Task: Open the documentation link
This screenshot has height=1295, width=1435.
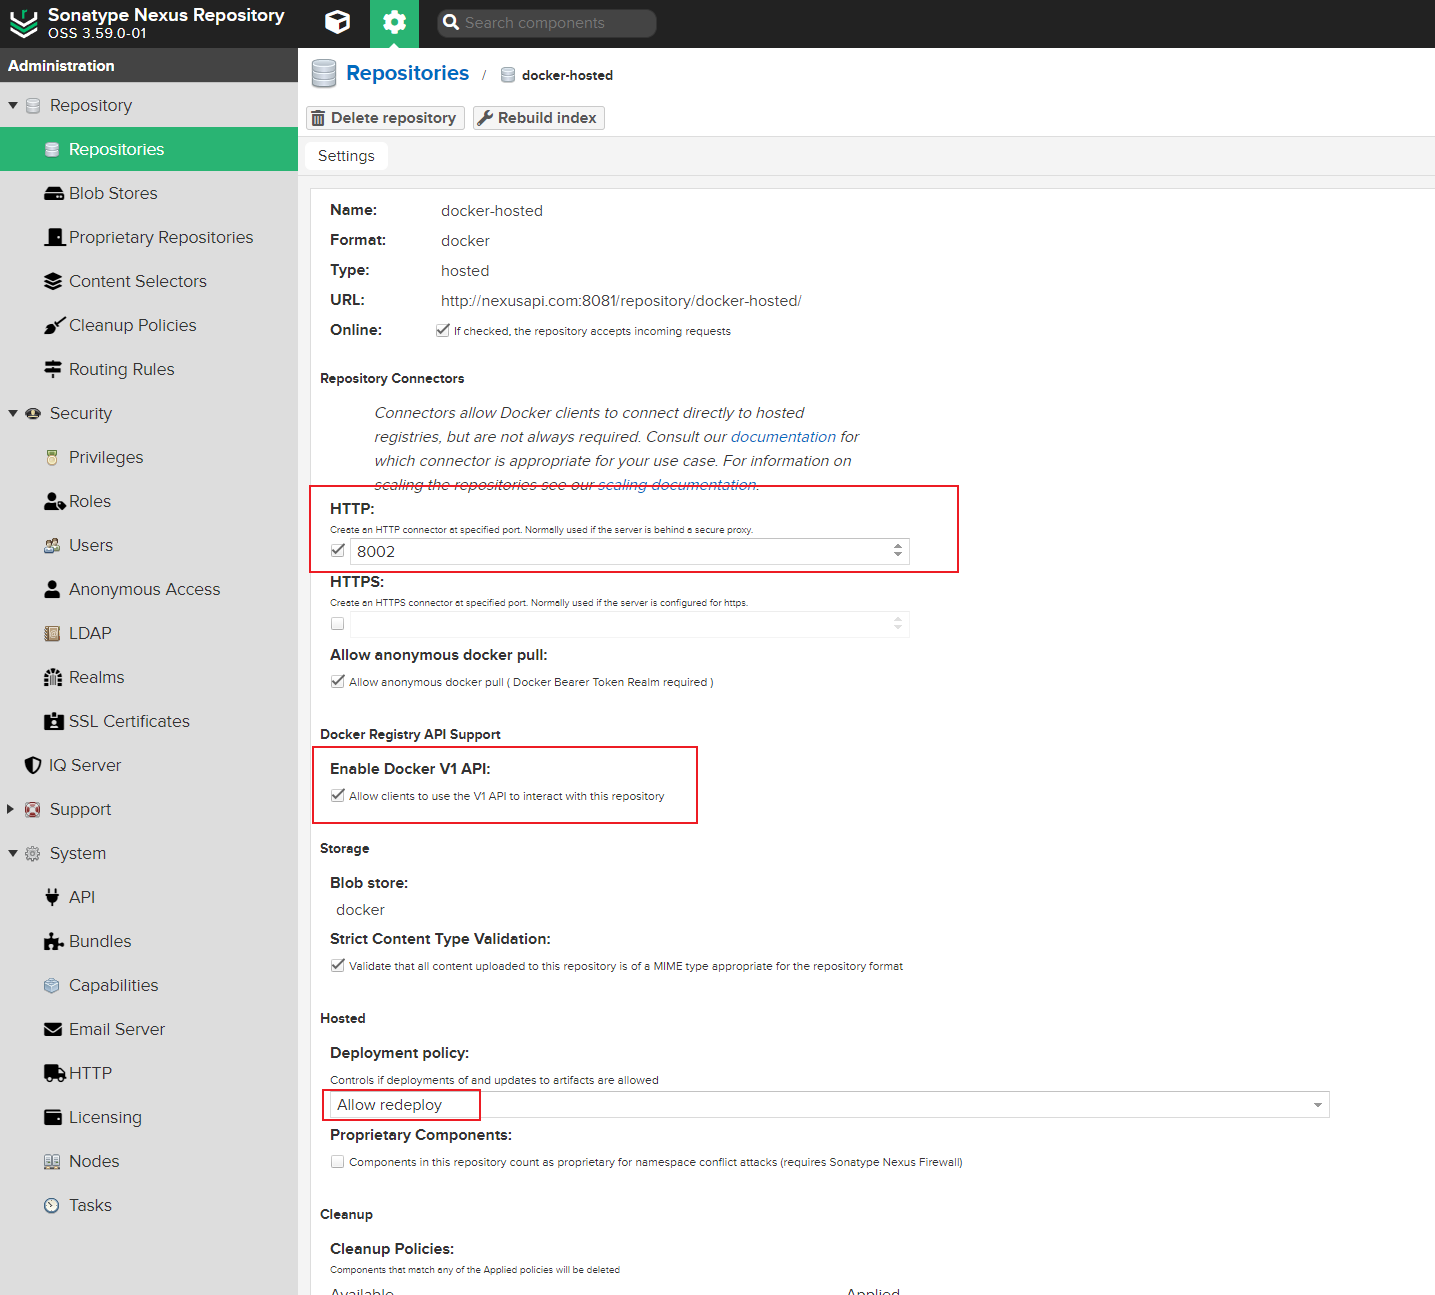Action: point(783,437)
